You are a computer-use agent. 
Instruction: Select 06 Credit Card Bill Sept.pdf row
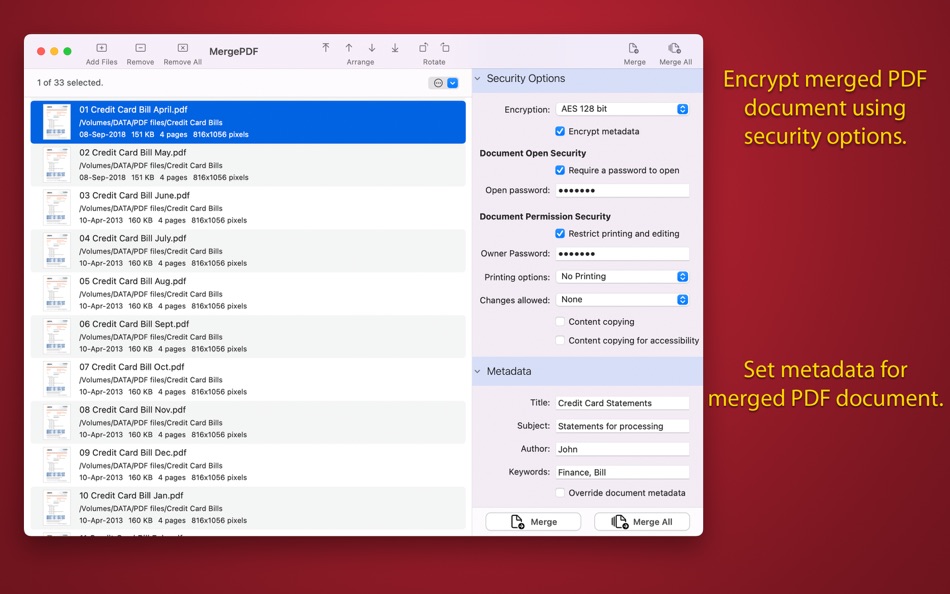pos(248,336)
